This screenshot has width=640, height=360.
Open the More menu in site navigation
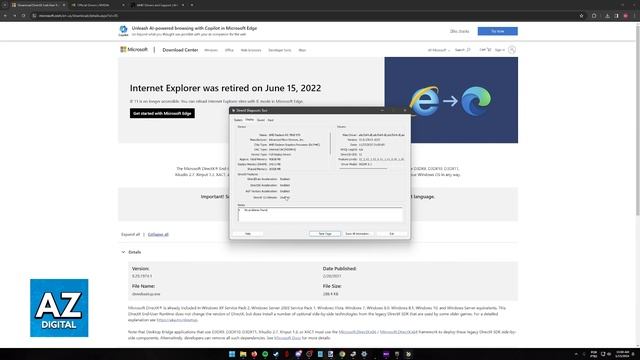[302, 50]
